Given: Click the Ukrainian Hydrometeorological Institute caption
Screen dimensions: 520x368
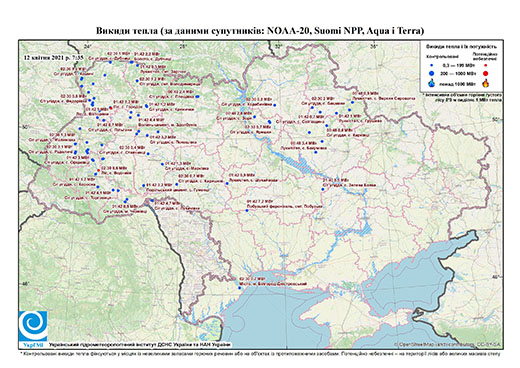Looking at the screenshot, I should coord(140,344).
